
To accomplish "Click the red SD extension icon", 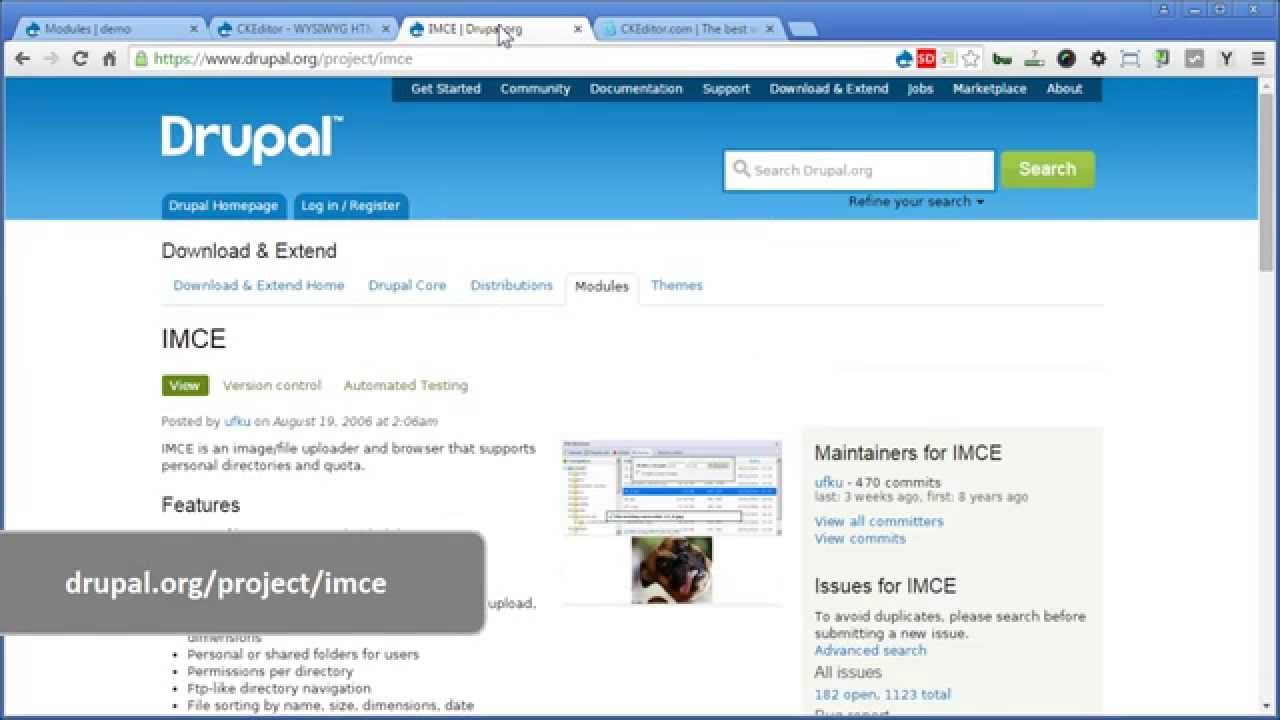I will coord(926,59).
